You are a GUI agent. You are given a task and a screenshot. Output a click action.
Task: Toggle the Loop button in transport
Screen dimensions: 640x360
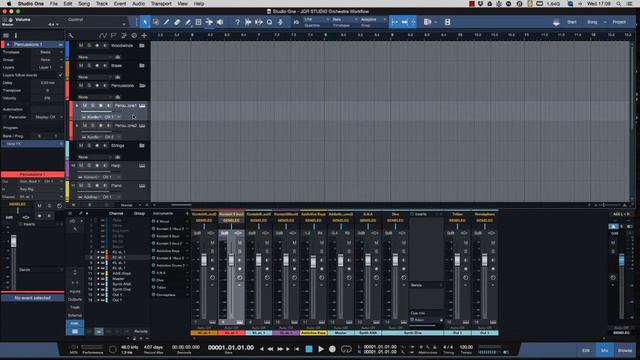346,349
